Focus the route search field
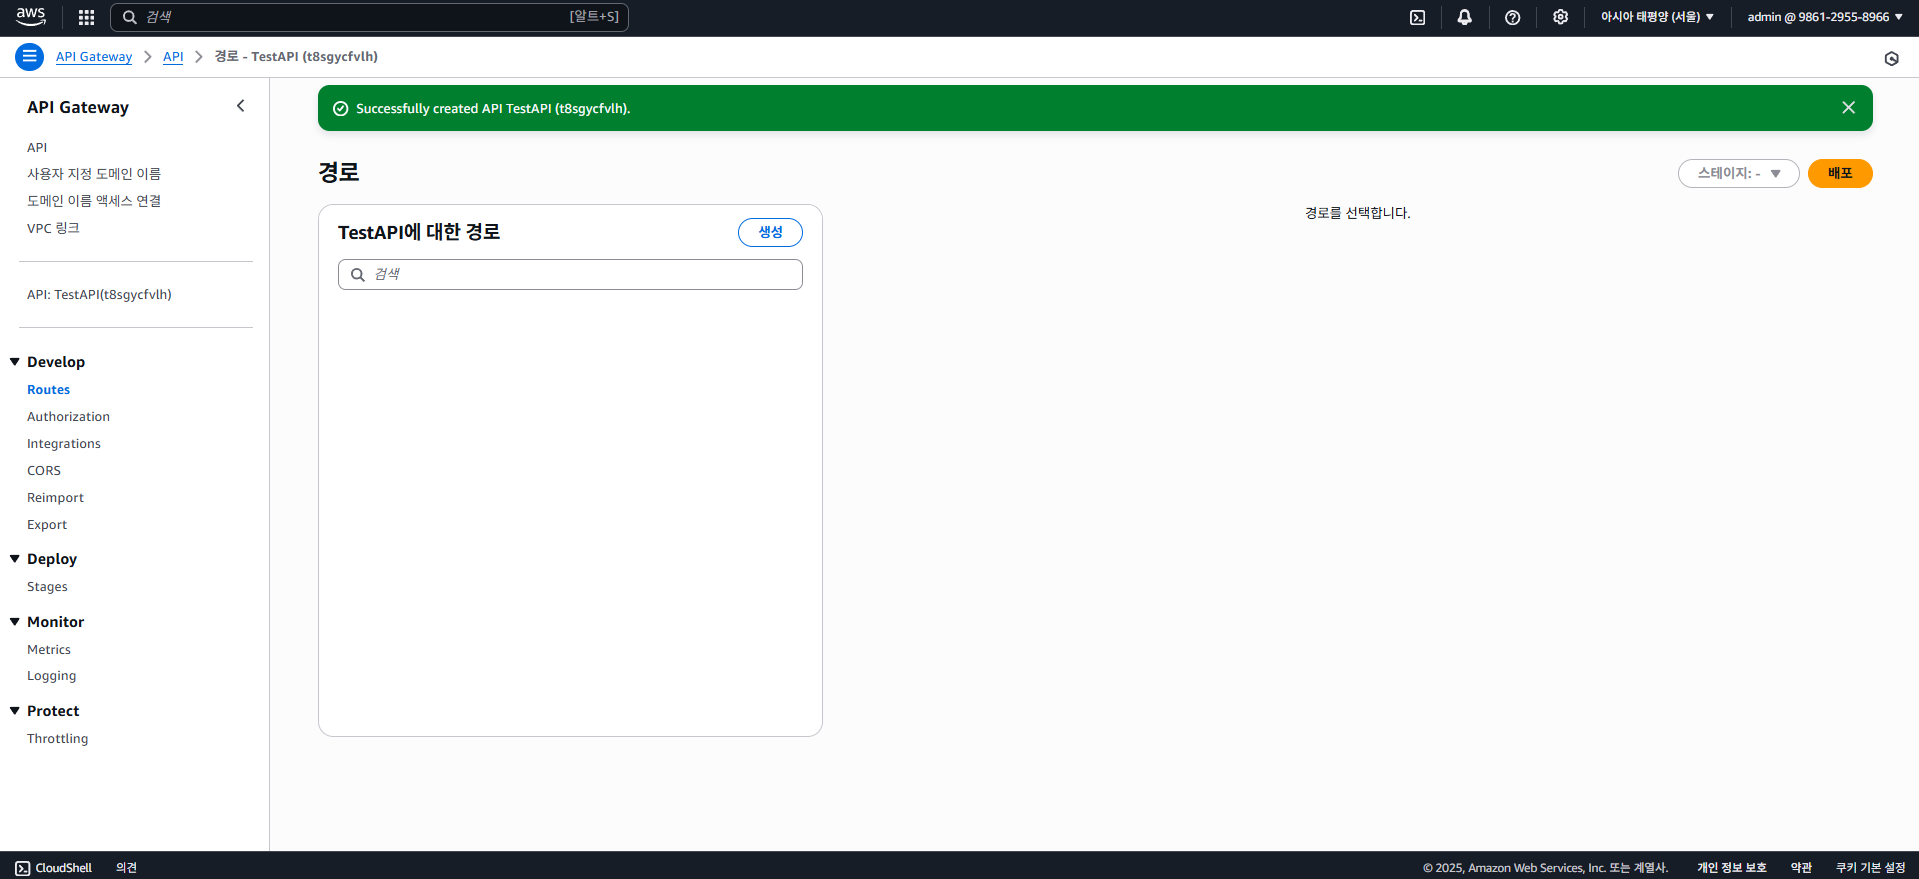1919x879 pixels. coord(570,274)
